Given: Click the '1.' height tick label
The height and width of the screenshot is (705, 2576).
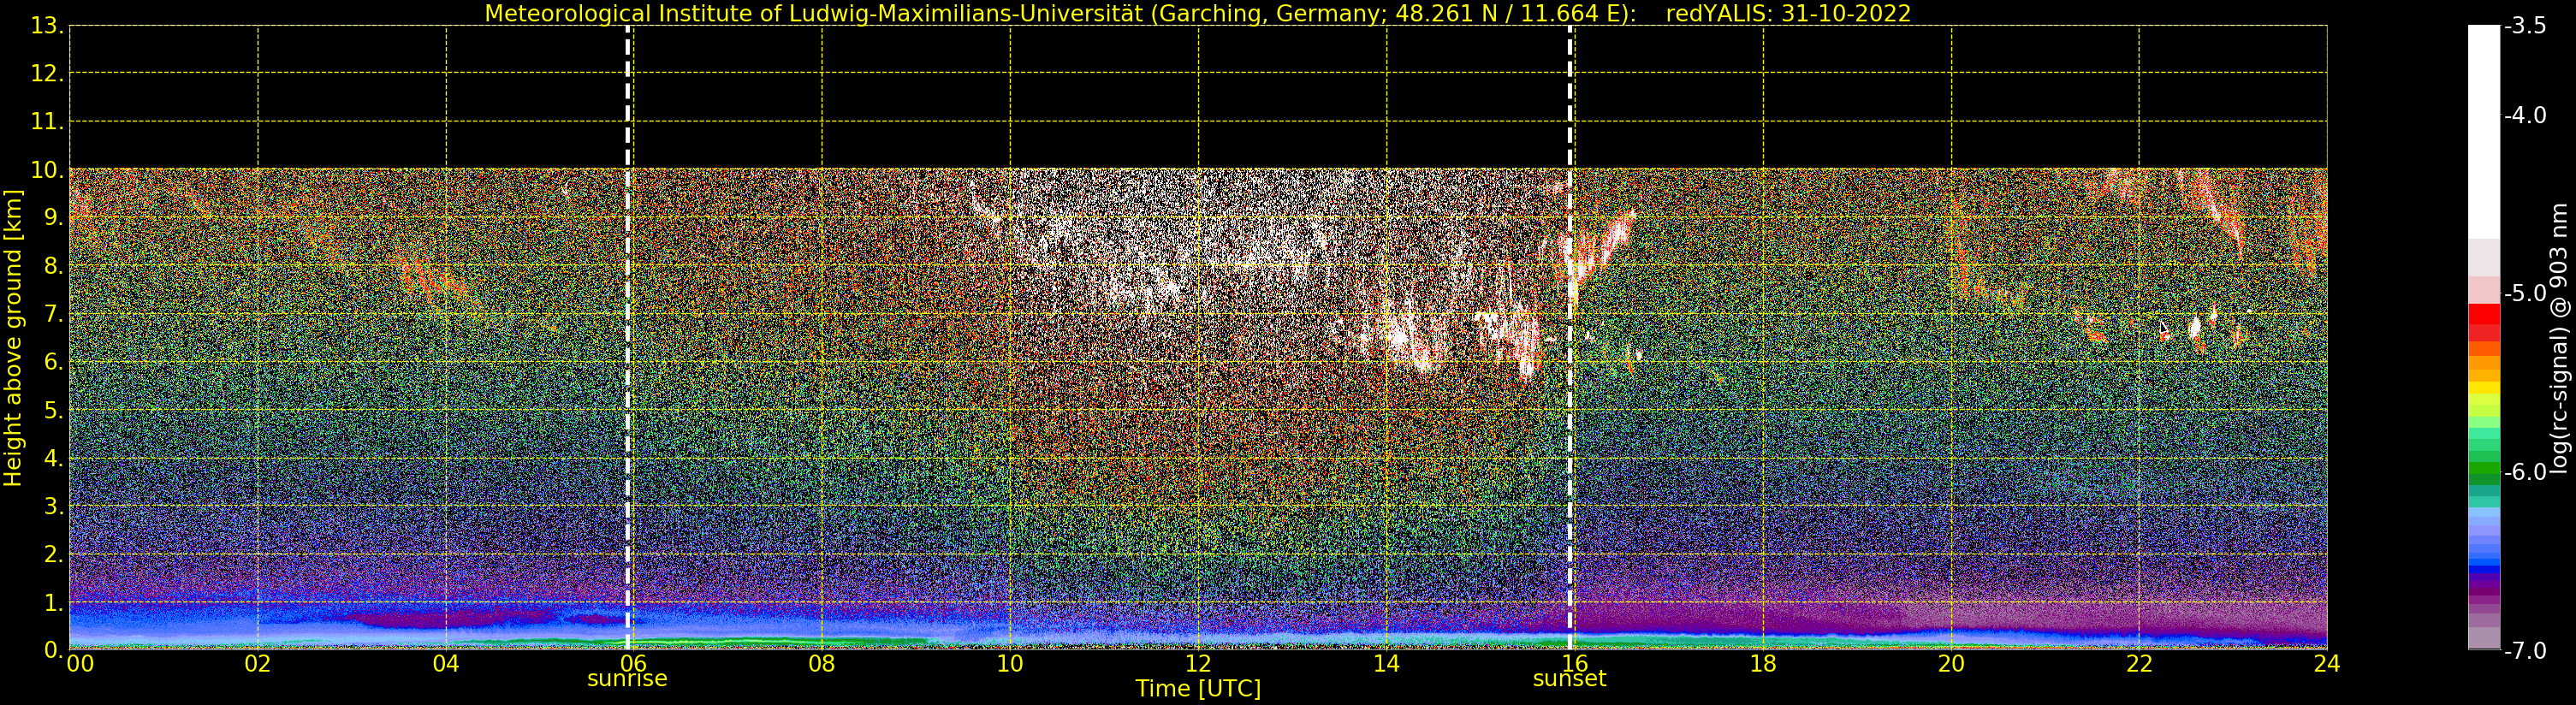Looking at the screenshot, I should pyautogui.click(x=54, y=602).
